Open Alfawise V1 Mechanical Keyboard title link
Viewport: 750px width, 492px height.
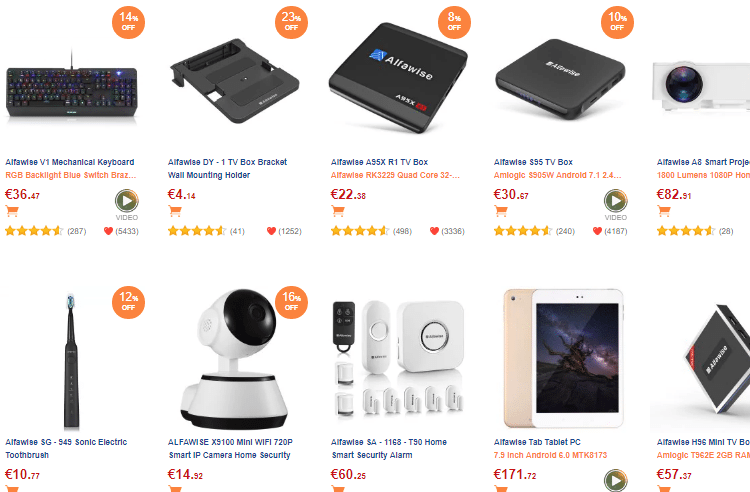coord(70,162)
